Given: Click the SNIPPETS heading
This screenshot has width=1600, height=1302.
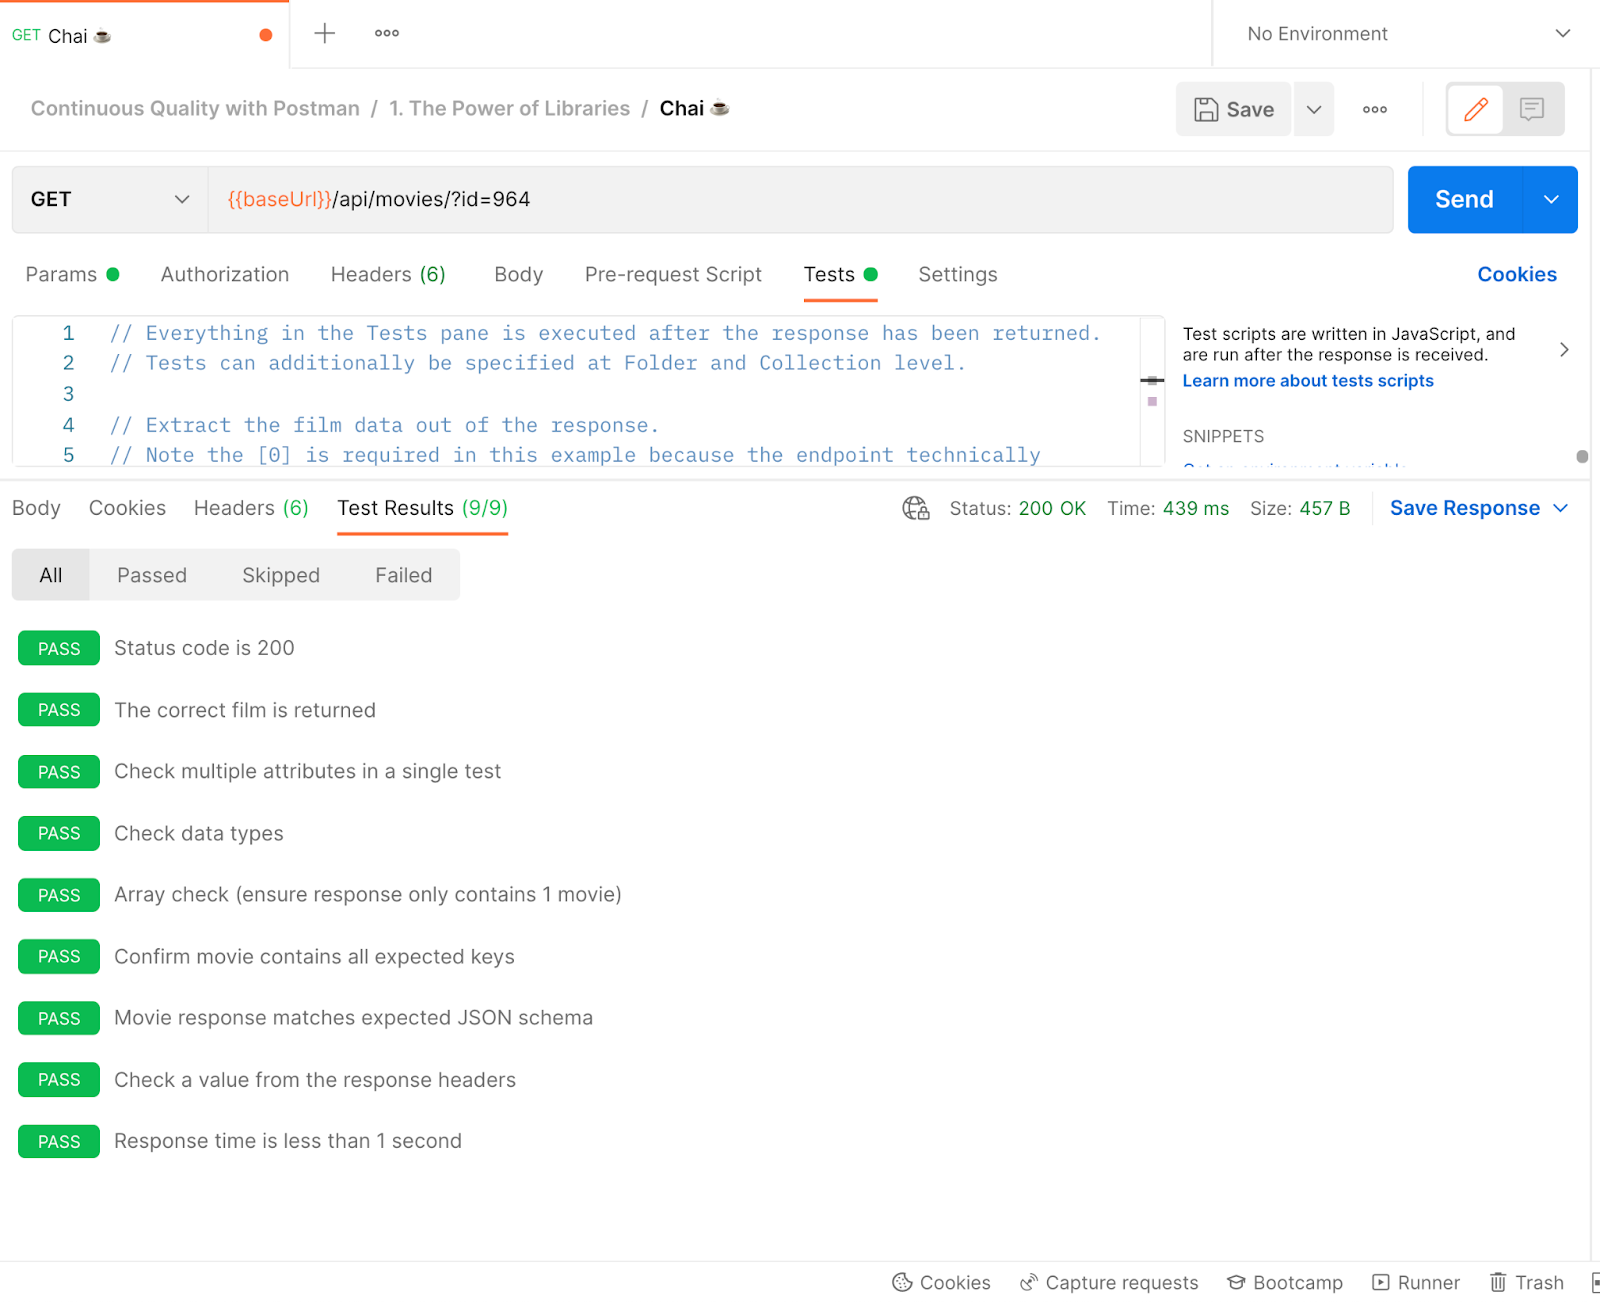Looking at the screenshot, I should click(x=1223, y=436).
